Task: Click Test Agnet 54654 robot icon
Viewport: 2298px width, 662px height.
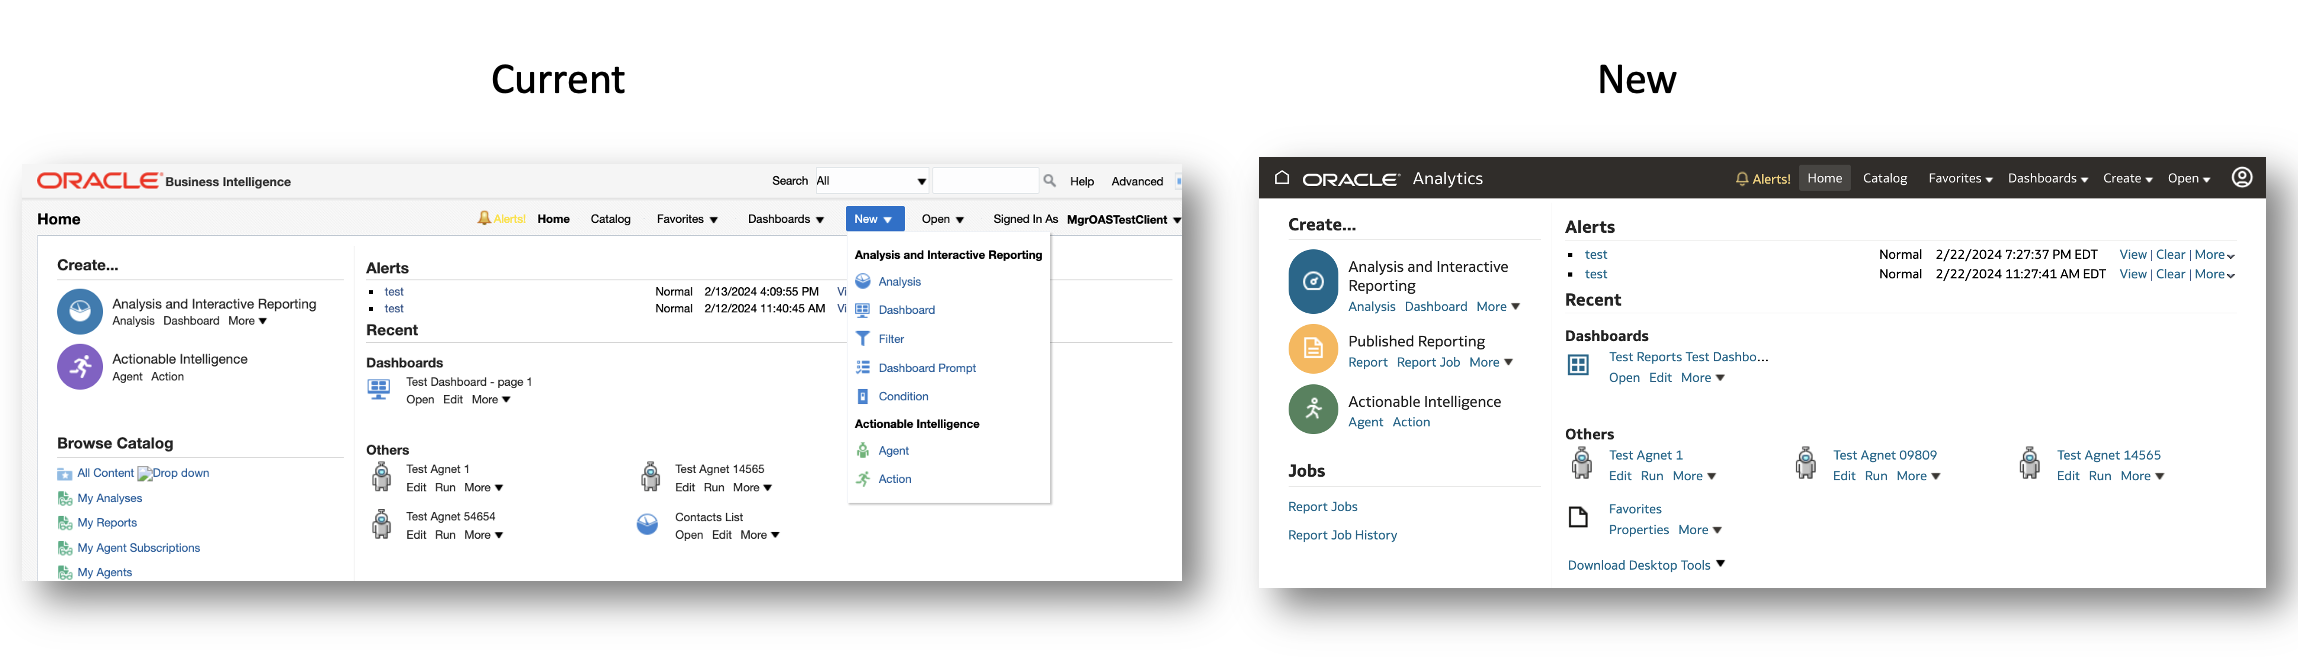Action: tap(382, 524)
